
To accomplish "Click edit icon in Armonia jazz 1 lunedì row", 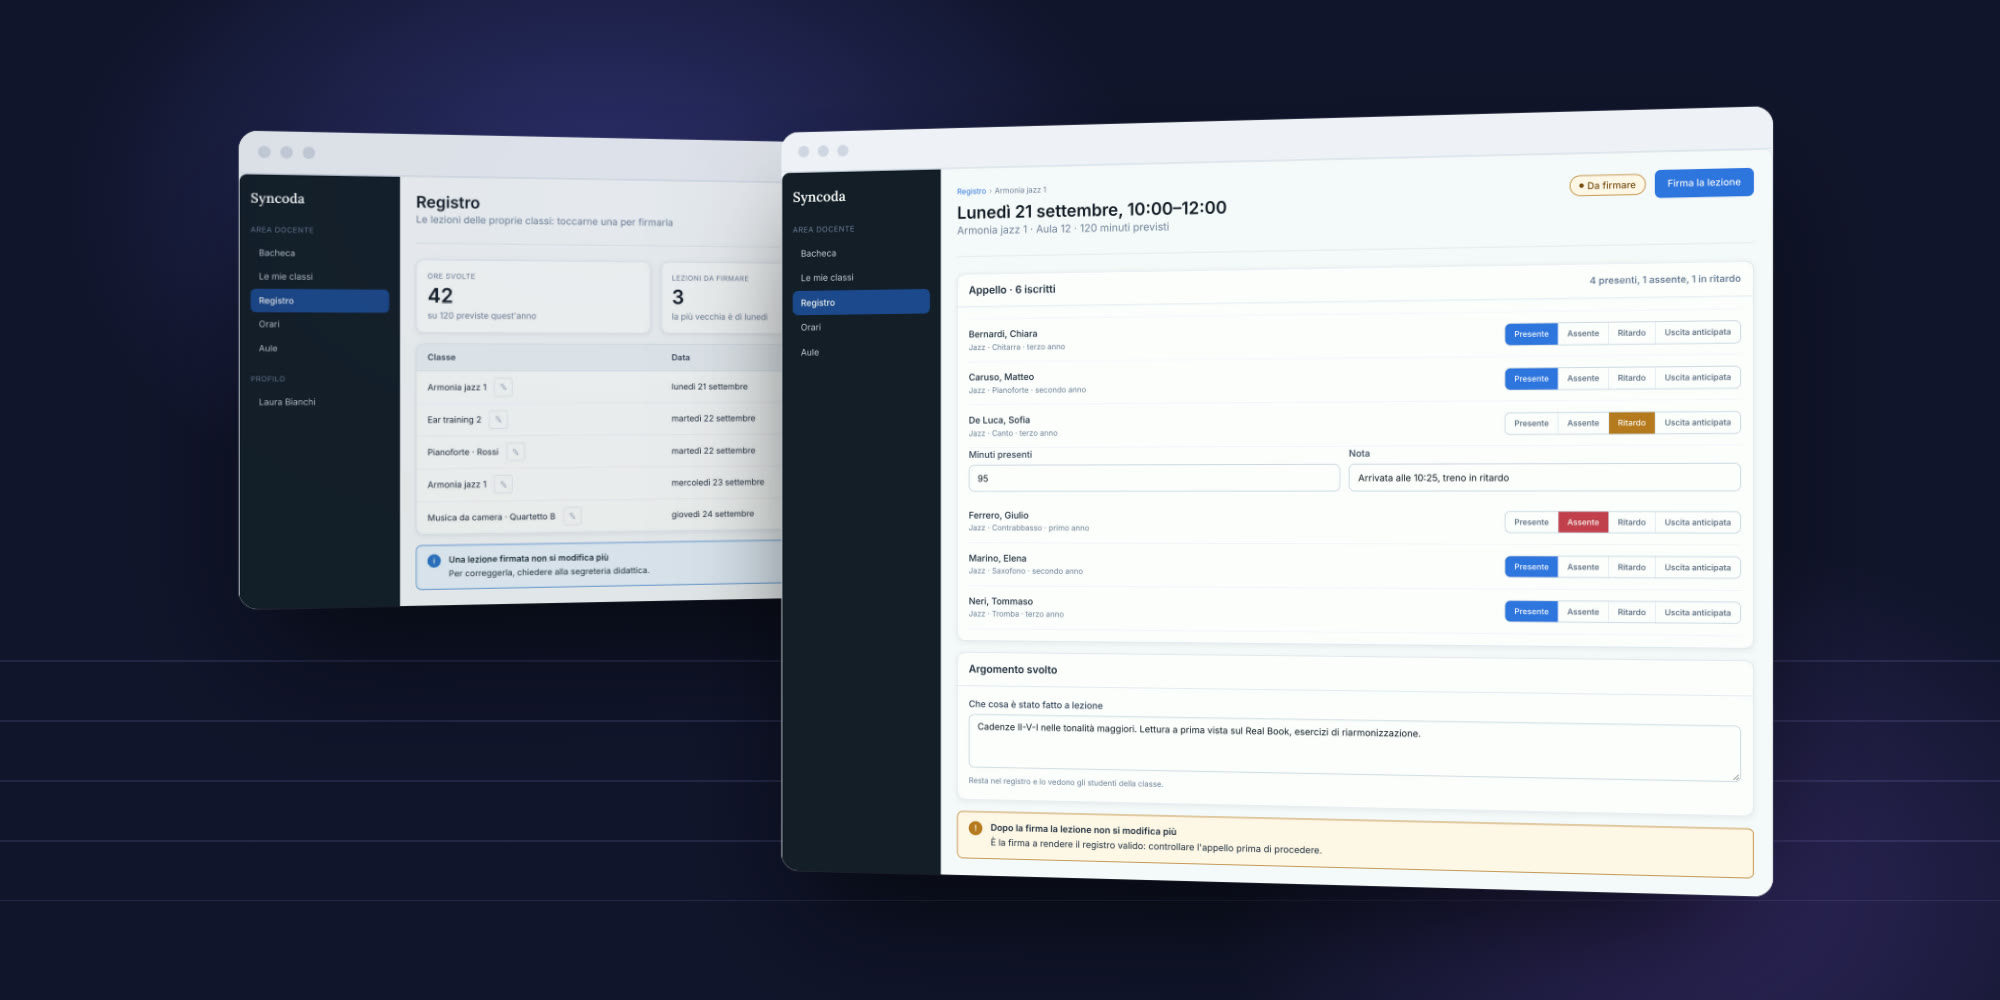I will [x=504, y=387].
